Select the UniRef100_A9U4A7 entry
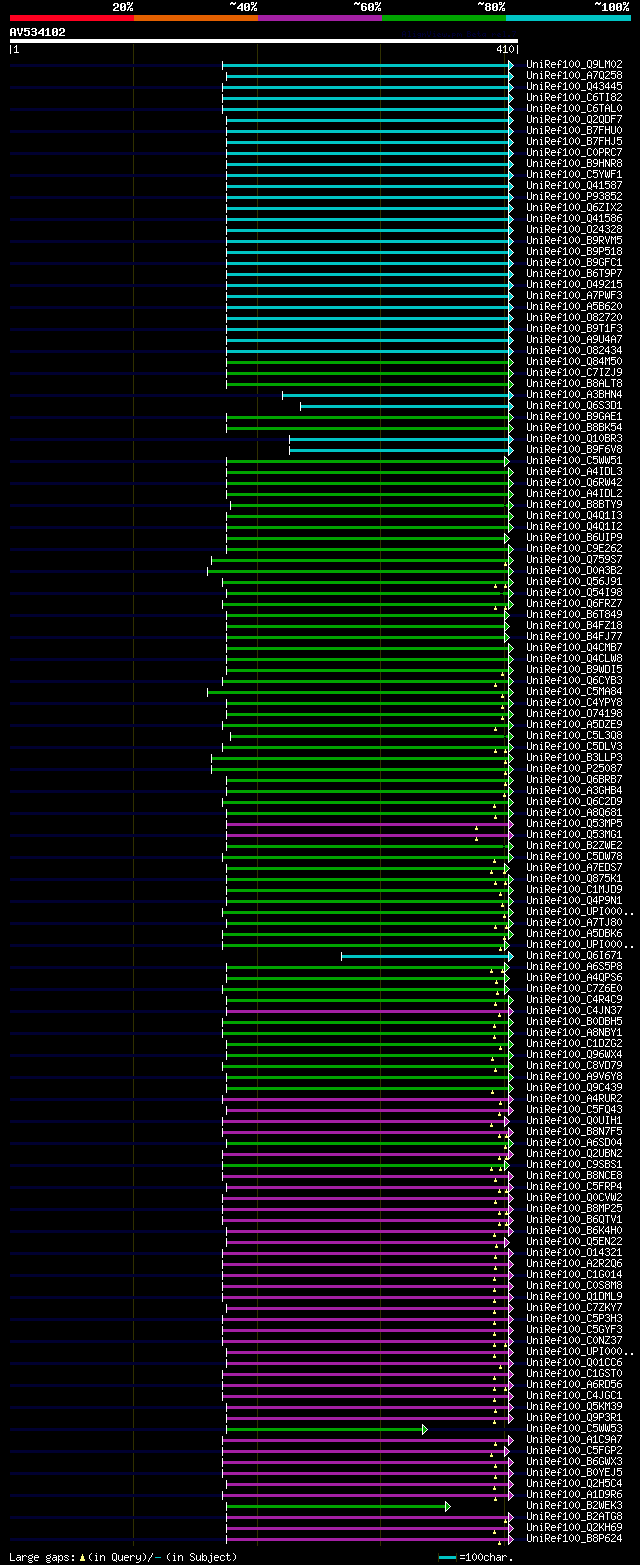The width and height of the screenshot is (640, 1565). [574, 339]
